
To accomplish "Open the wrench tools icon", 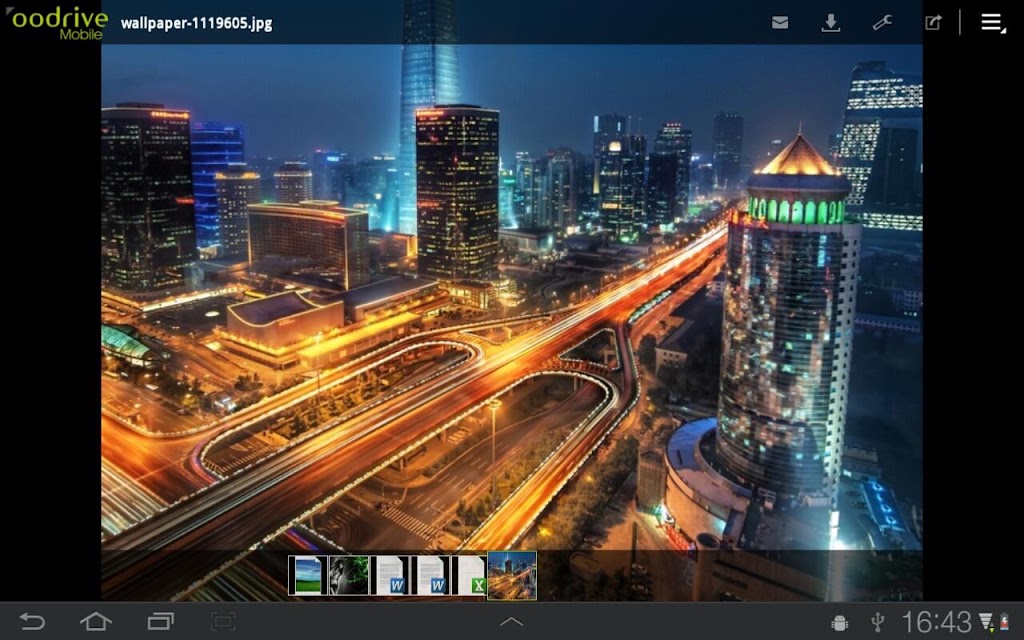I will coord(882,23).
